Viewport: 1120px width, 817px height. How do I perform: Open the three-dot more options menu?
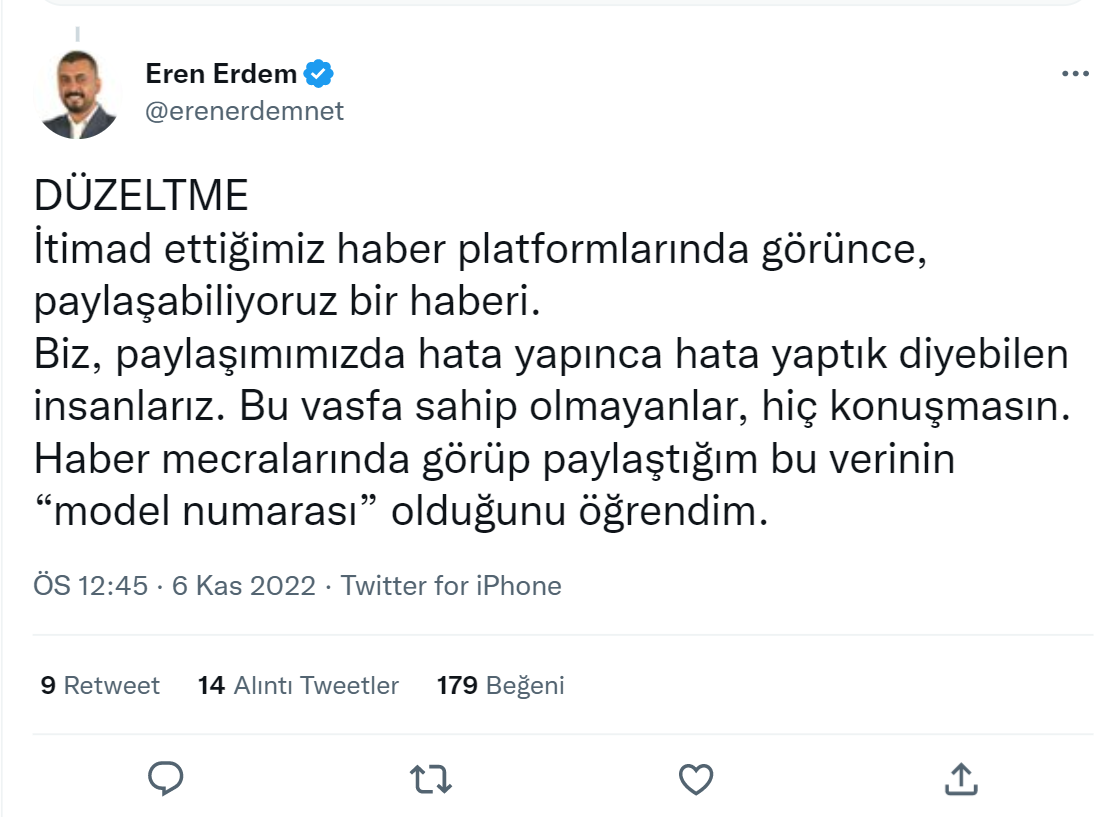(1075, 74)
